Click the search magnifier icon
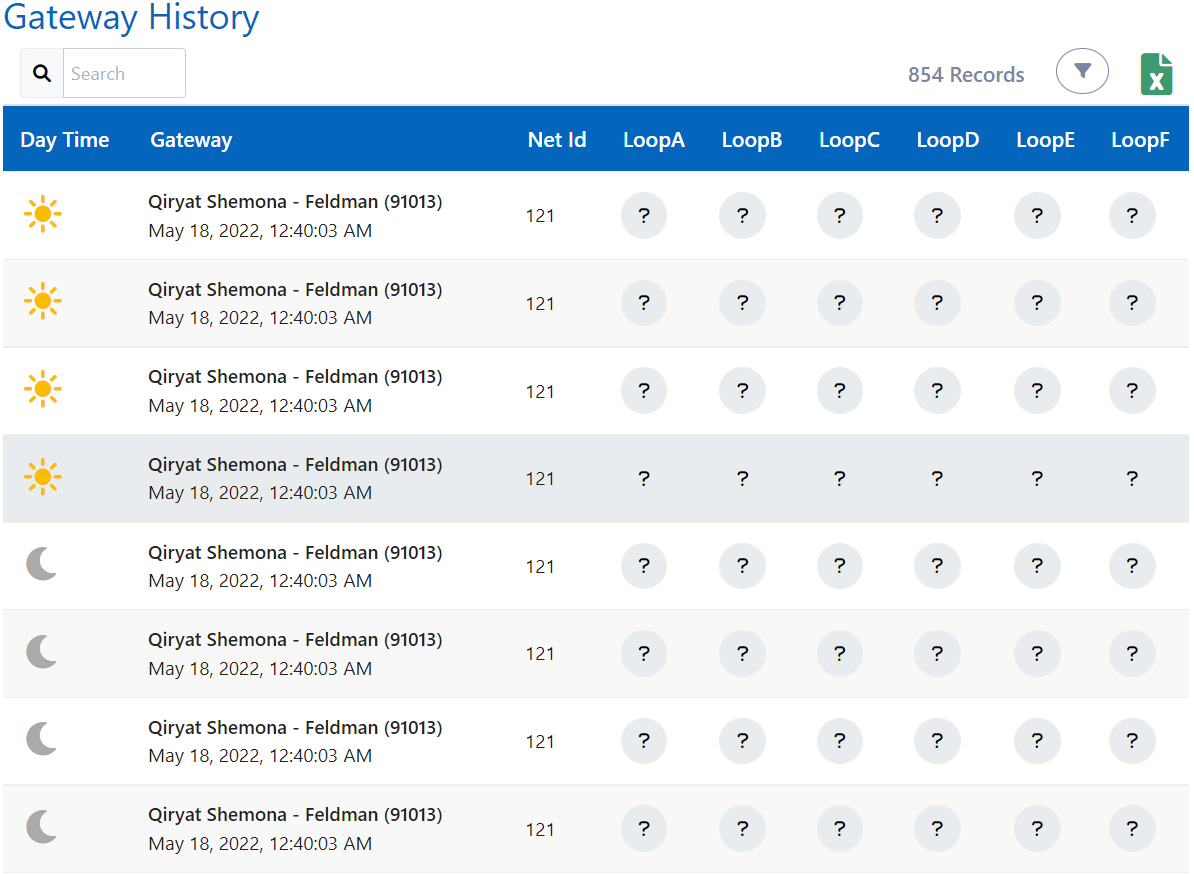The height and width of the screenshot is (874, 1194). coord(41,73)
